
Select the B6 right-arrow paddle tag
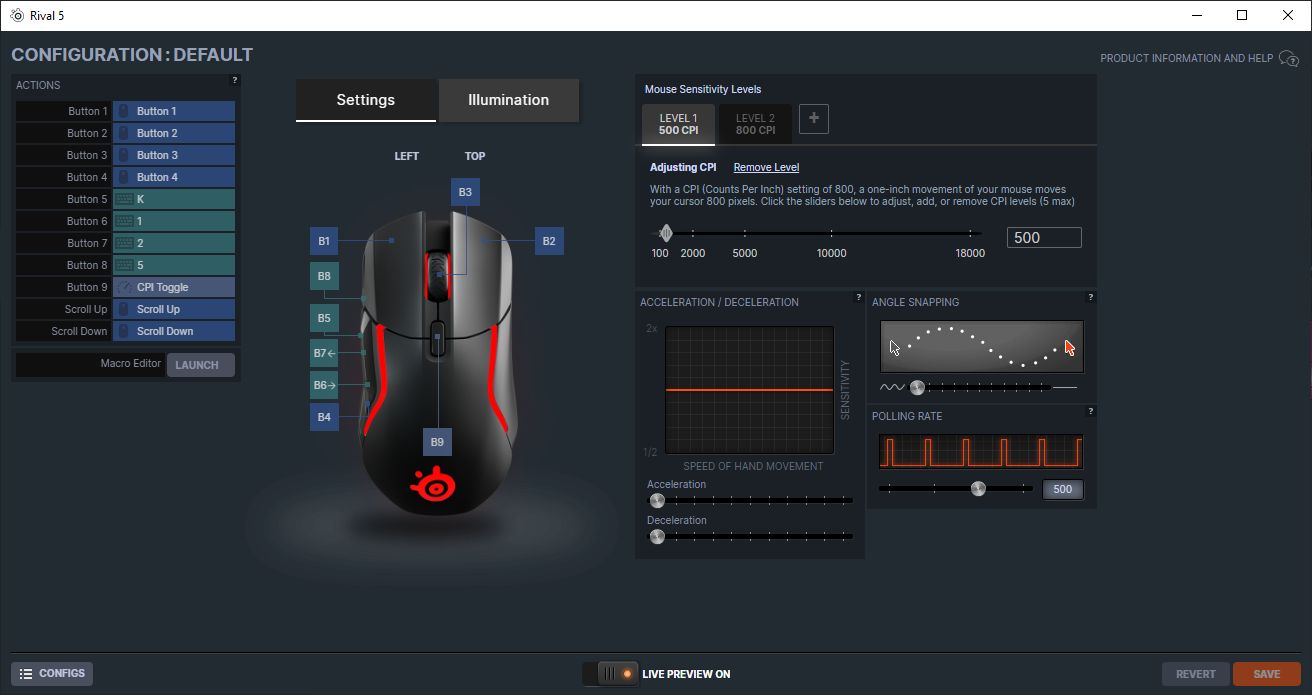click(324, 385)
